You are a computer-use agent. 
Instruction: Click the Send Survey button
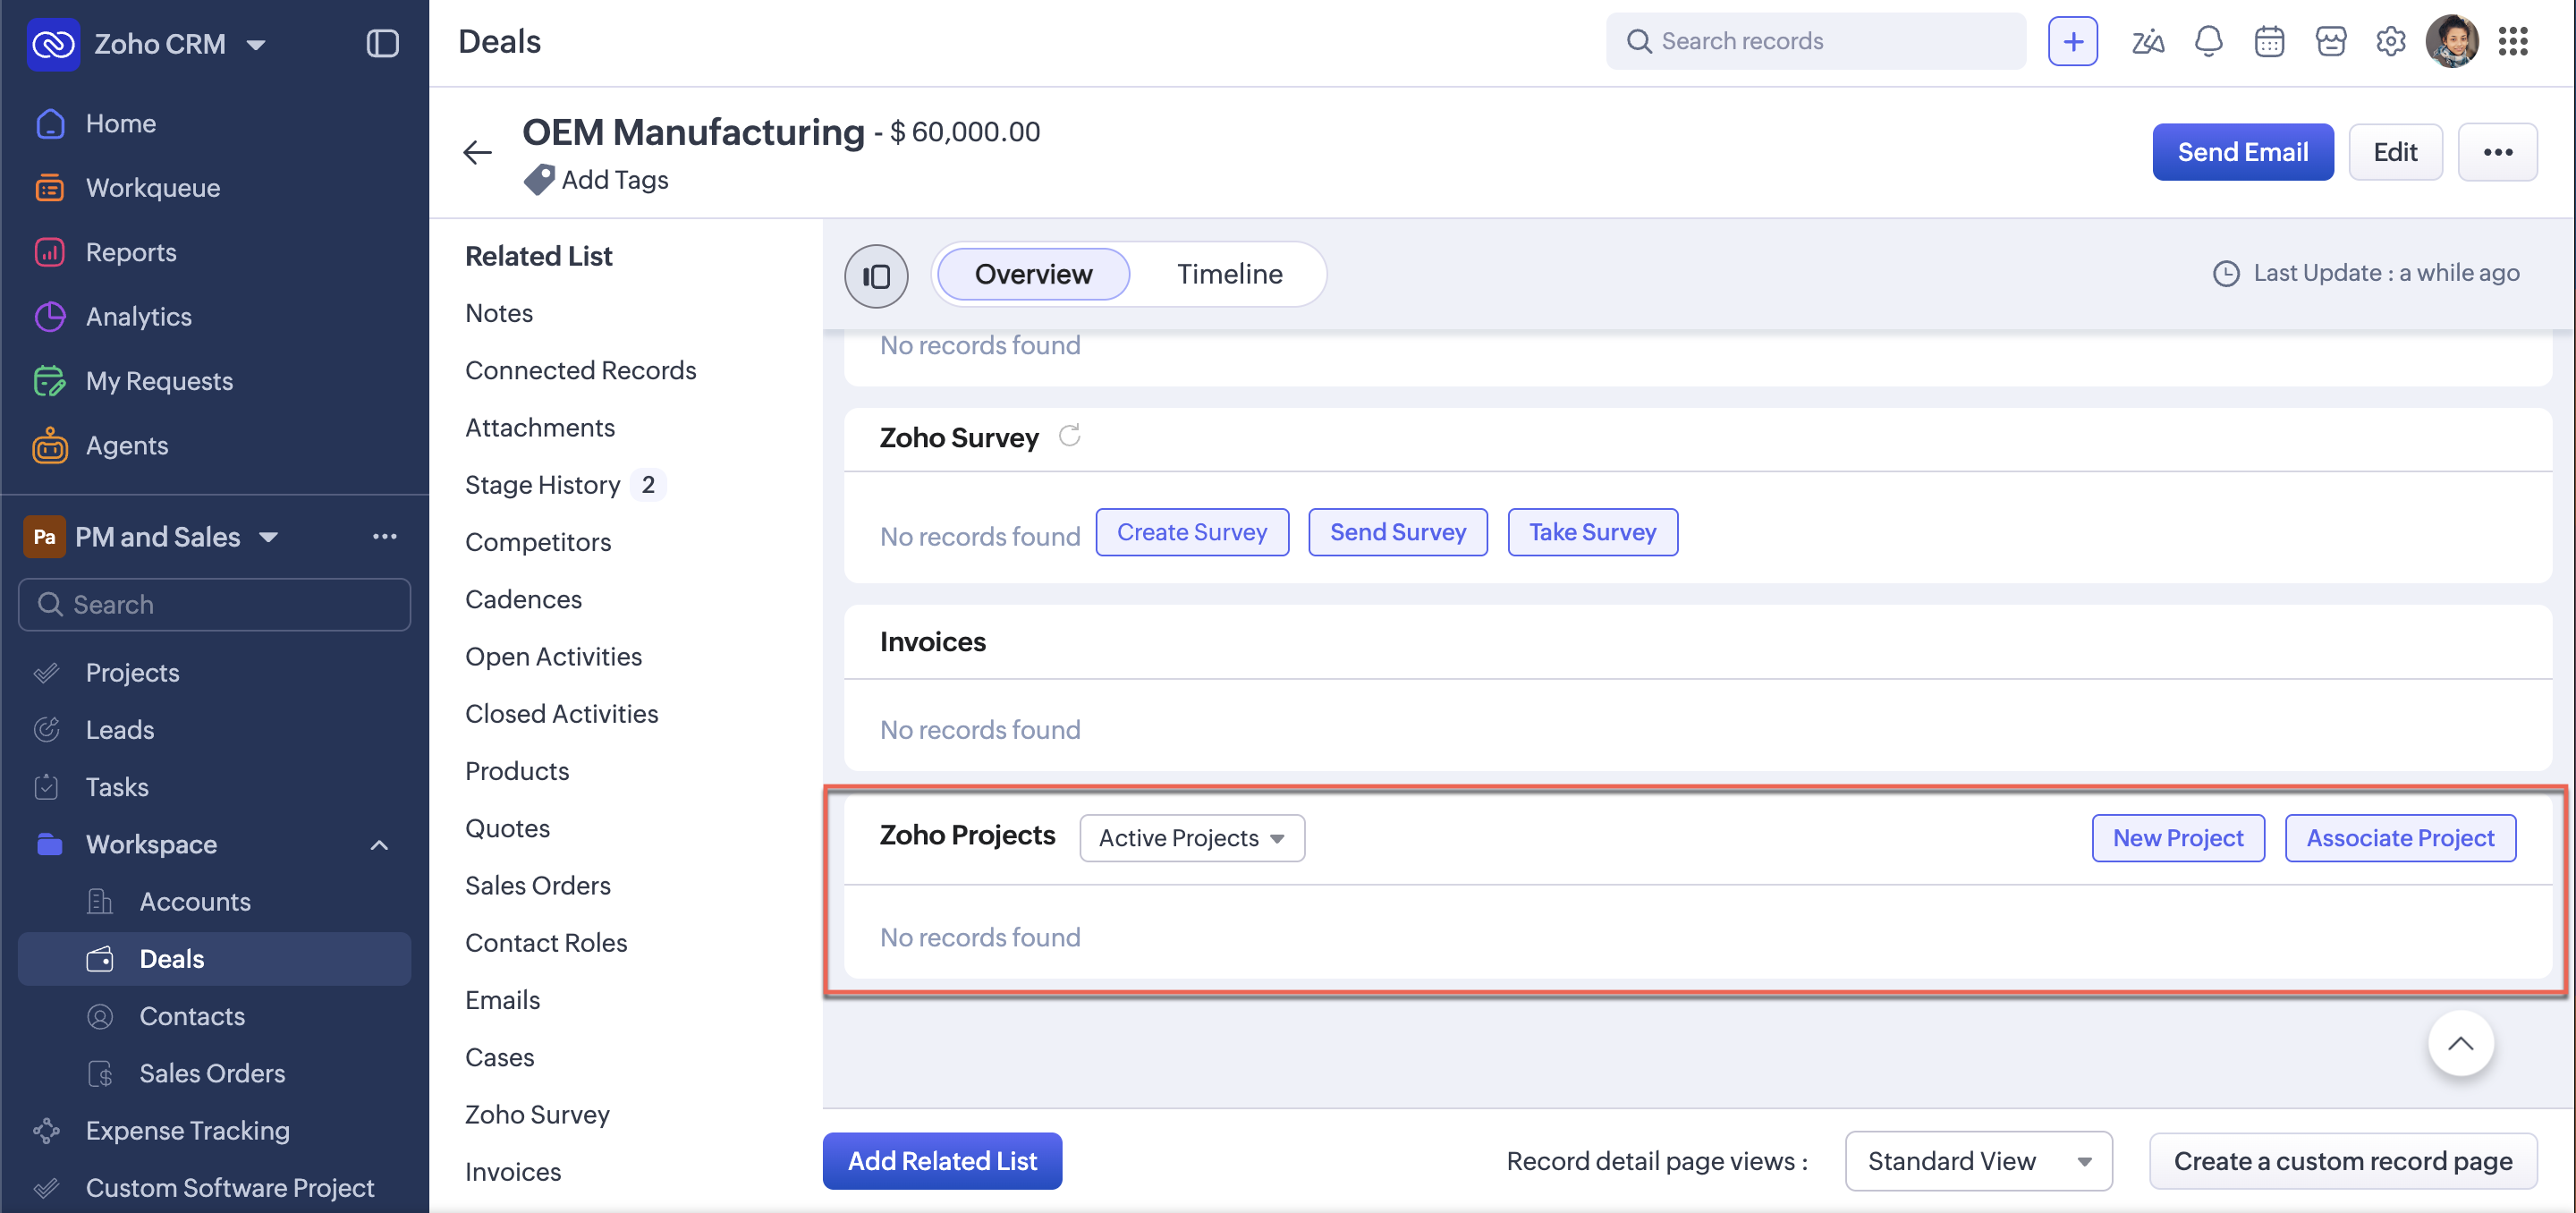(x=1398, y=533)
